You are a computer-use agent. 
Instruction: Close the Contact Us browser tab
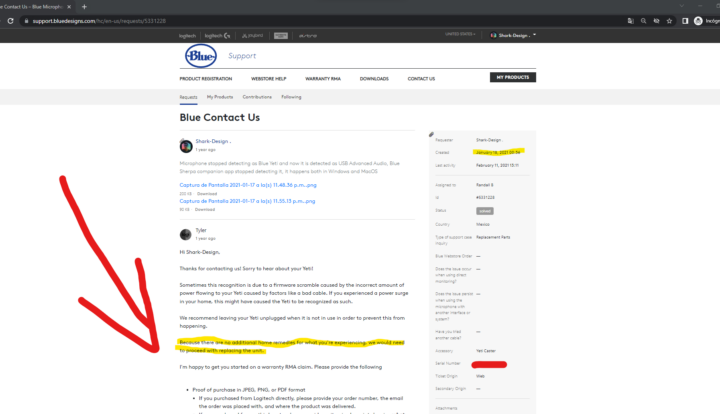coord(69,6)
